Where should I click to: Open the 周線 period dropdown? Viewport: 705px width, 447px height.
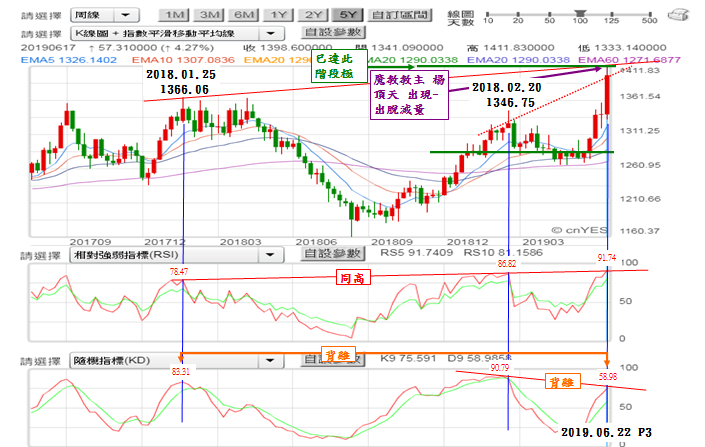click(105, 15)
